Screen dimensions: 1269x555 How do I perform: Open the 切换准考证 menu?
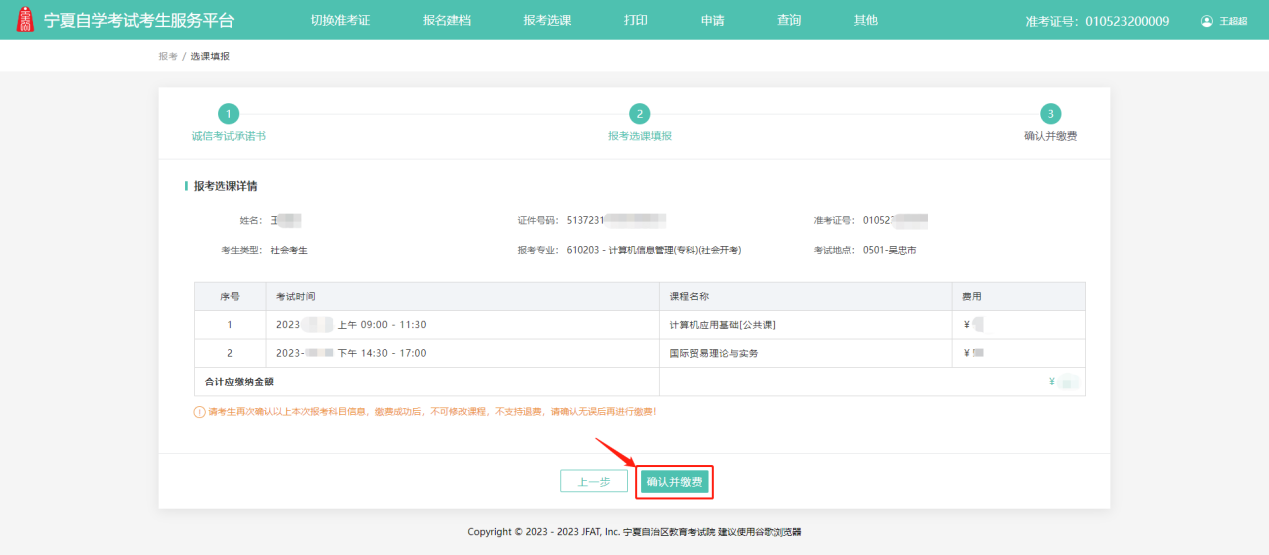pos(340,20)
